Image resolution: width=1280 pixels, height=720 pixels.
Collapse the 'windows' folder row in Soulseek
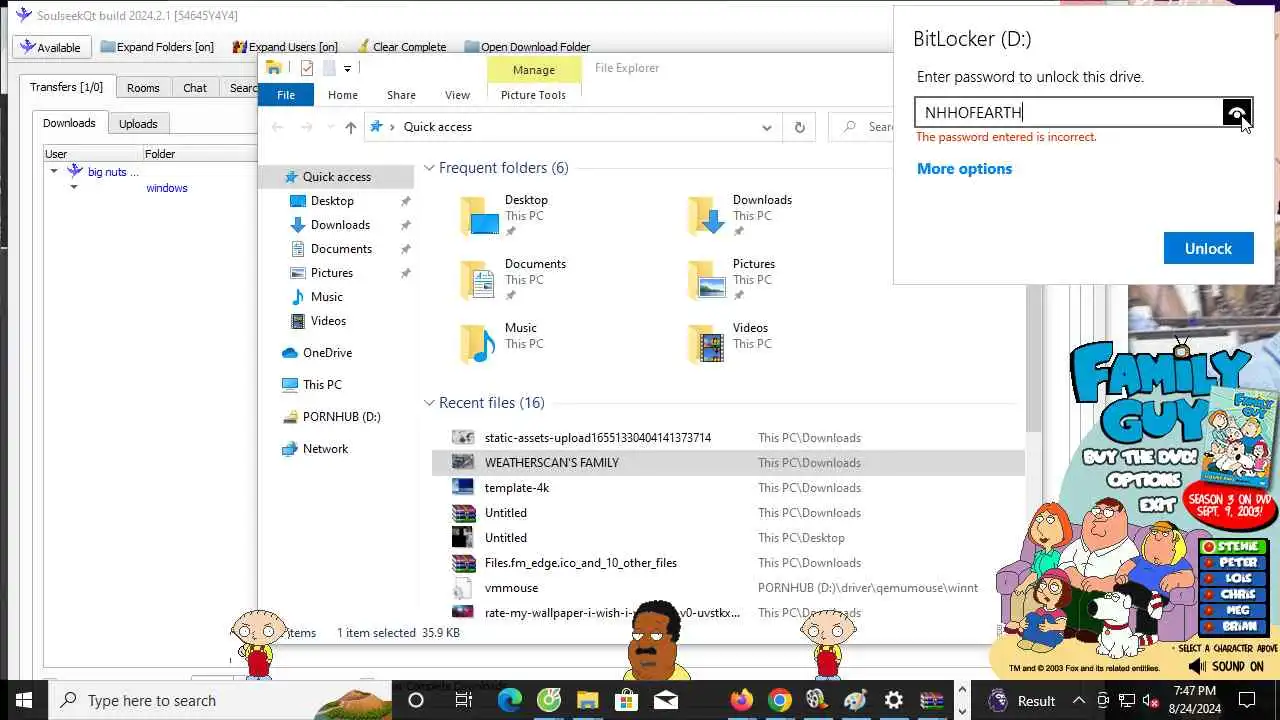tap(73, 188)
